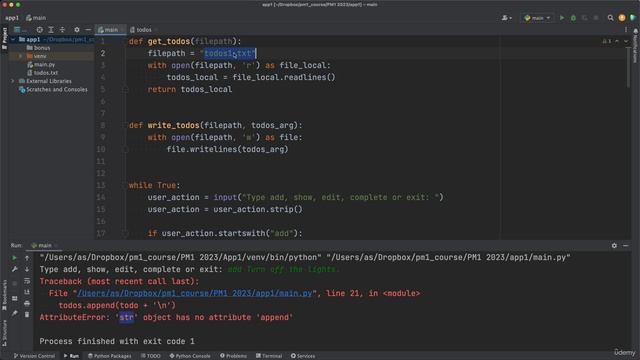This screenshot has height=360, width=640.
Task: Open Project panel gear options
Action: click(x=77, y=30)
